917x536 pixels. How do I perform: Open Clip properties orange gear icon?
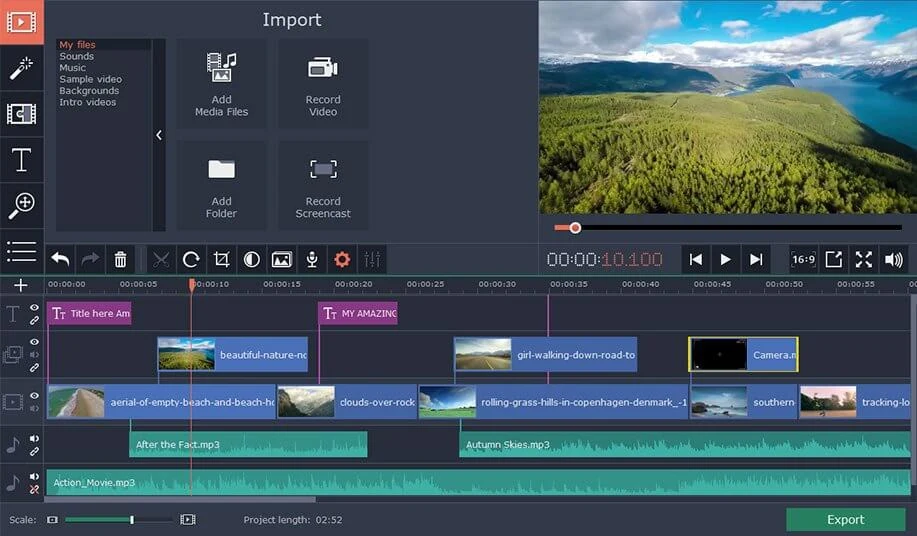pyautogui.click(x=342, y=260)
